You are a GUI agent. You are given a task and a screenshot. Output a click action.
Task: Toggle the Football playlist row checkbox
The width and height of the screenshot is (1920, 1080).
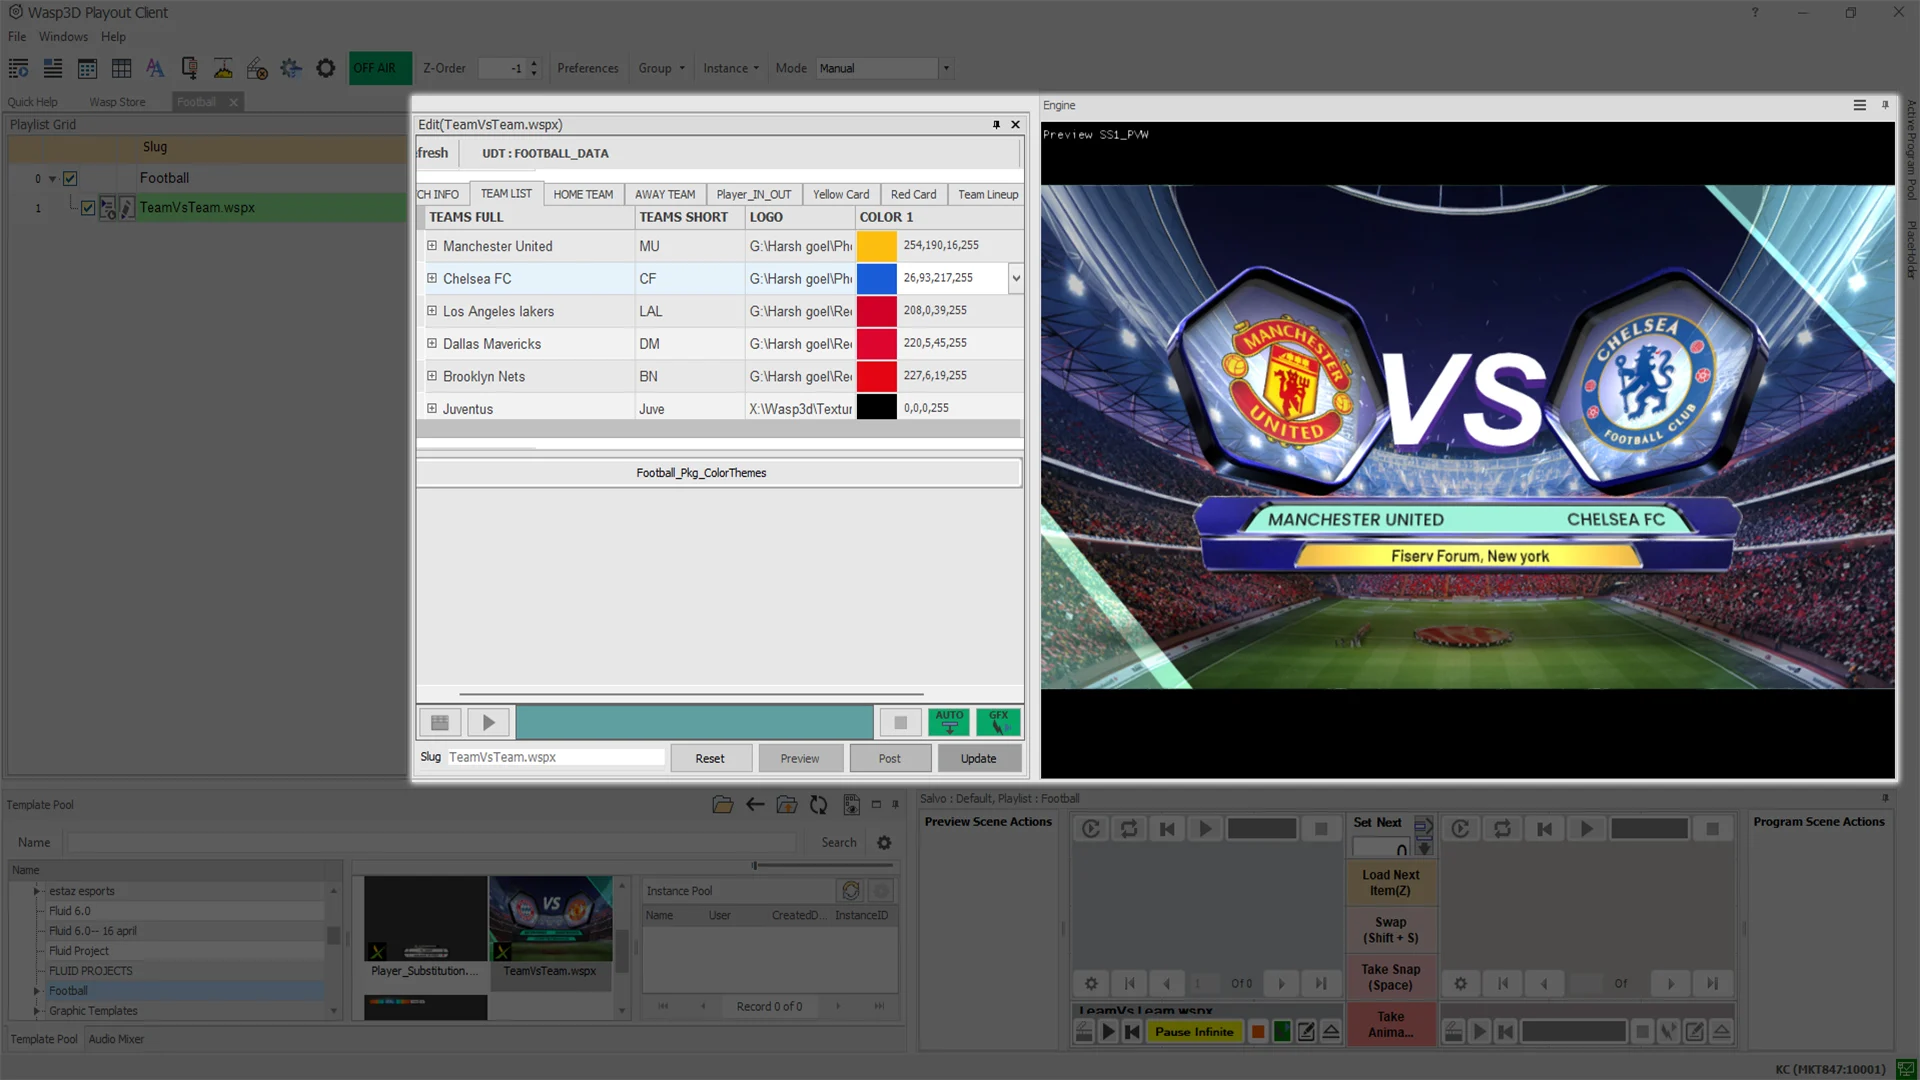click(70, 178)
